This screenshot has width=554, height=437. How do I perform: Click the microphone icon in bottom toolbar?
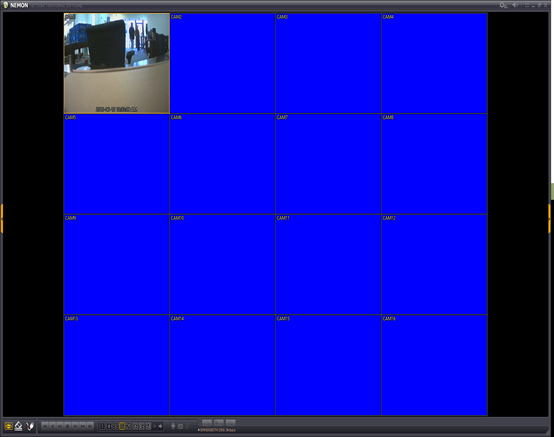pos(173,426)
